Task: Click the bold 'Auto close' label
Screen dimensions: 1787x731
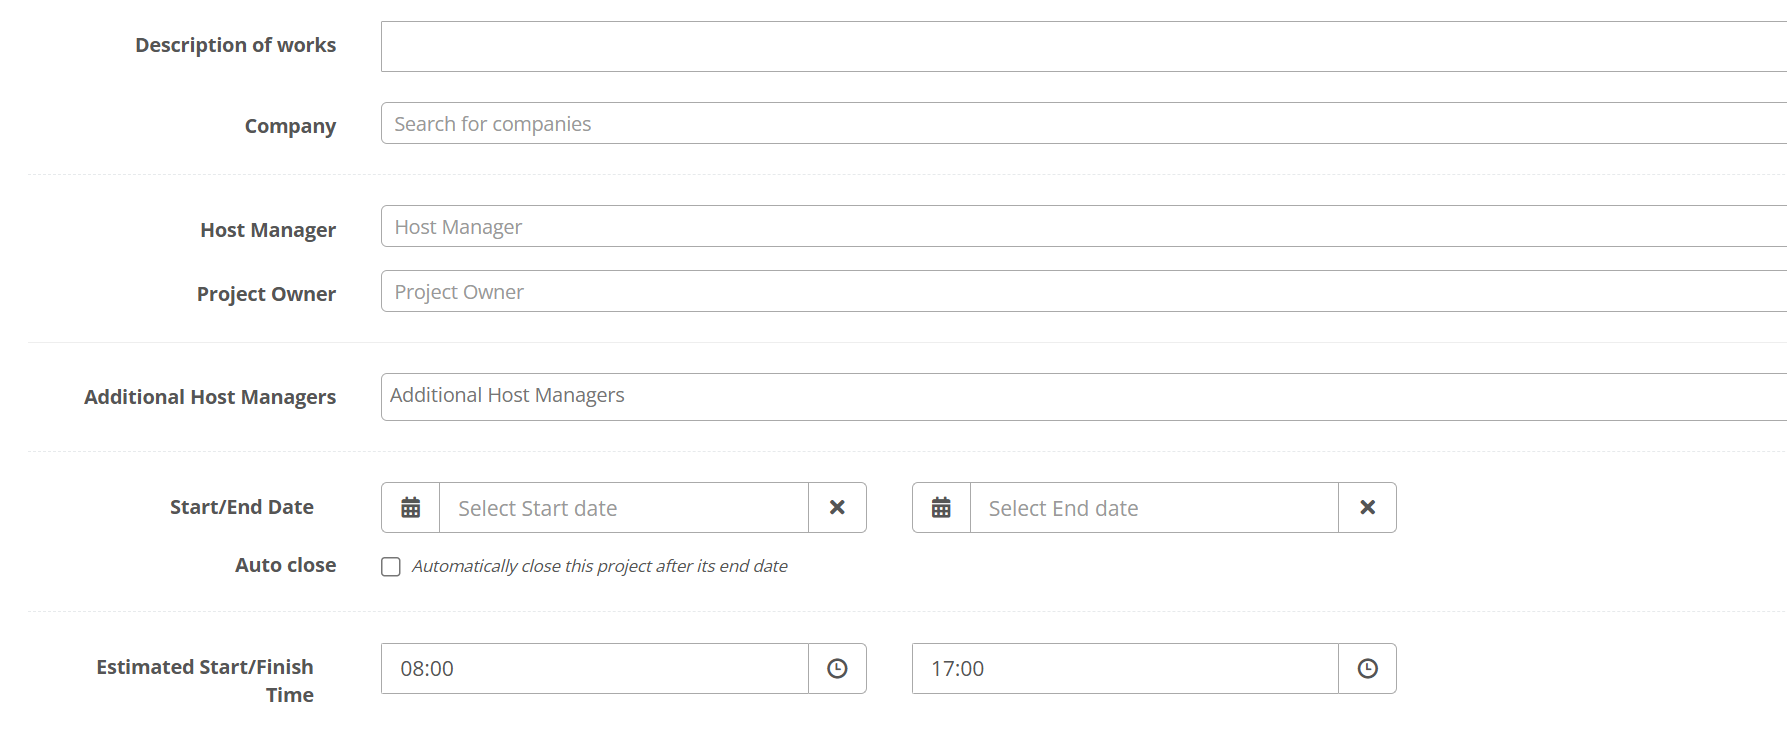Action: (285, 565)
